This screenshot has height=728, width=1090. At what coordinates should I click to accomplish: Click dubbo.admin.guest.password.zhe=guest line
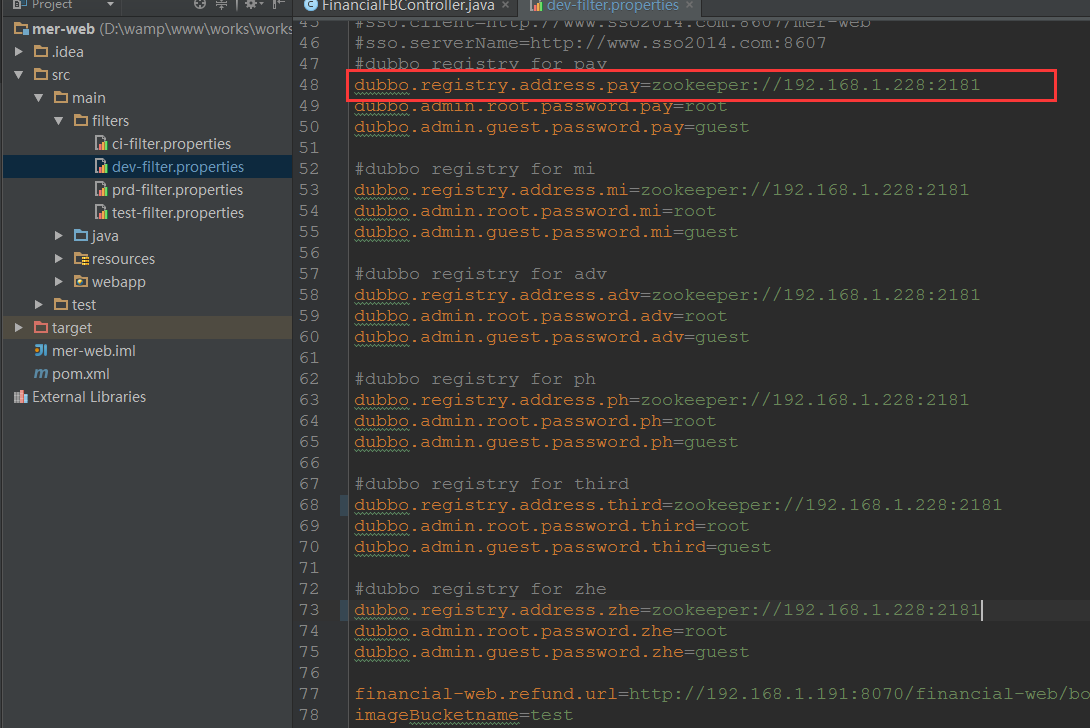(x=551, y=652)
